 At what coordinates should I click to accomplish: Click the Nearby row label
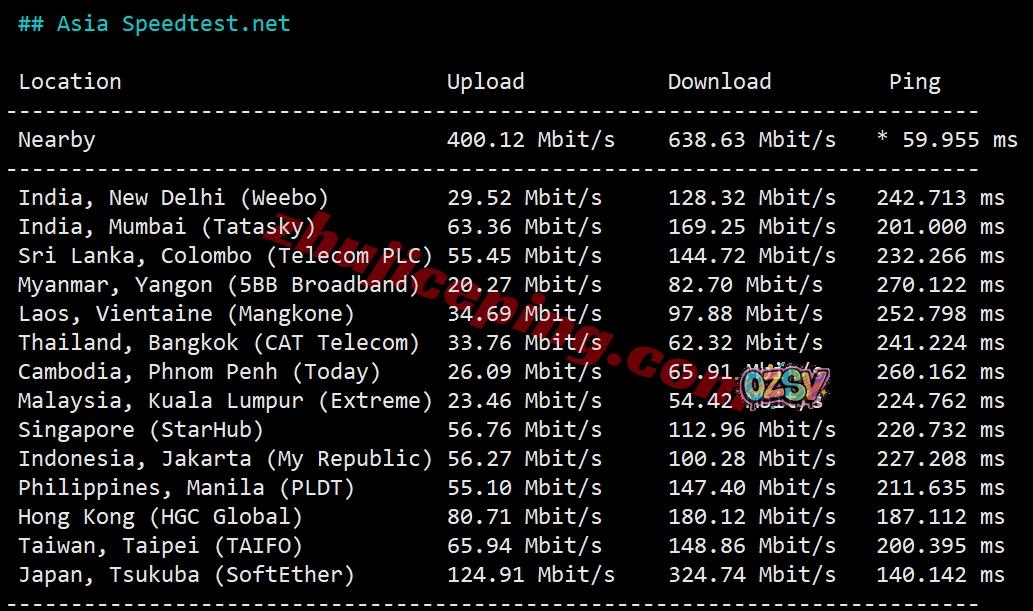coord(57,140)
